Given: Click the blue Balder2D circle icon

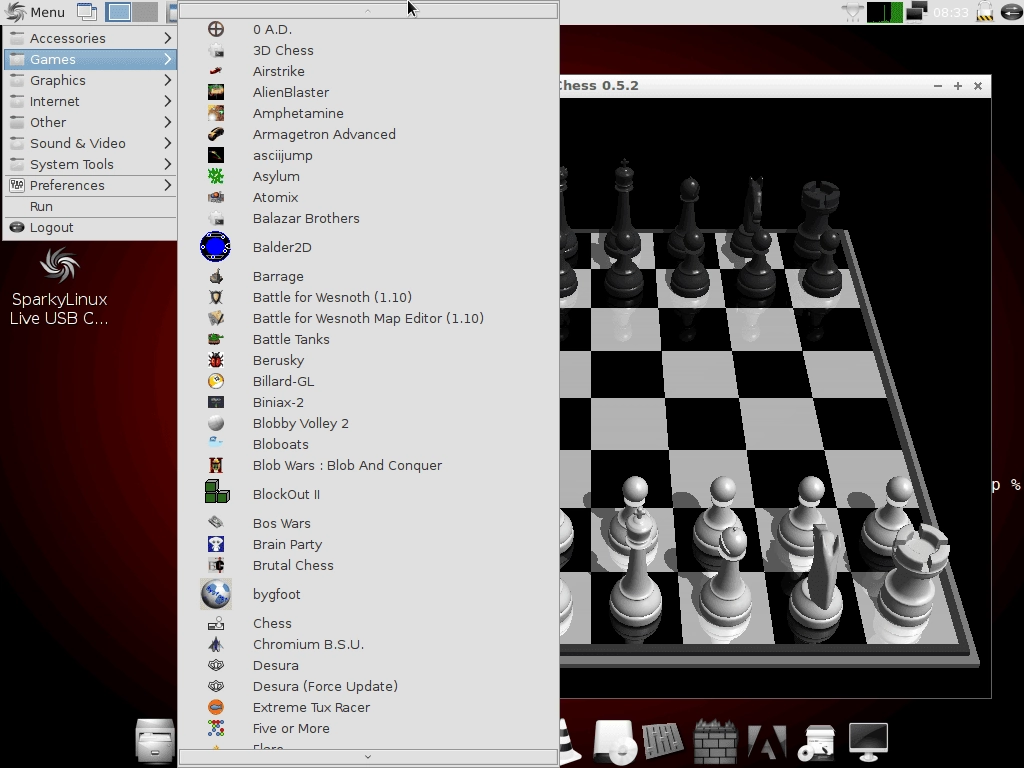Looking at the screenshot, I should 216,247.
